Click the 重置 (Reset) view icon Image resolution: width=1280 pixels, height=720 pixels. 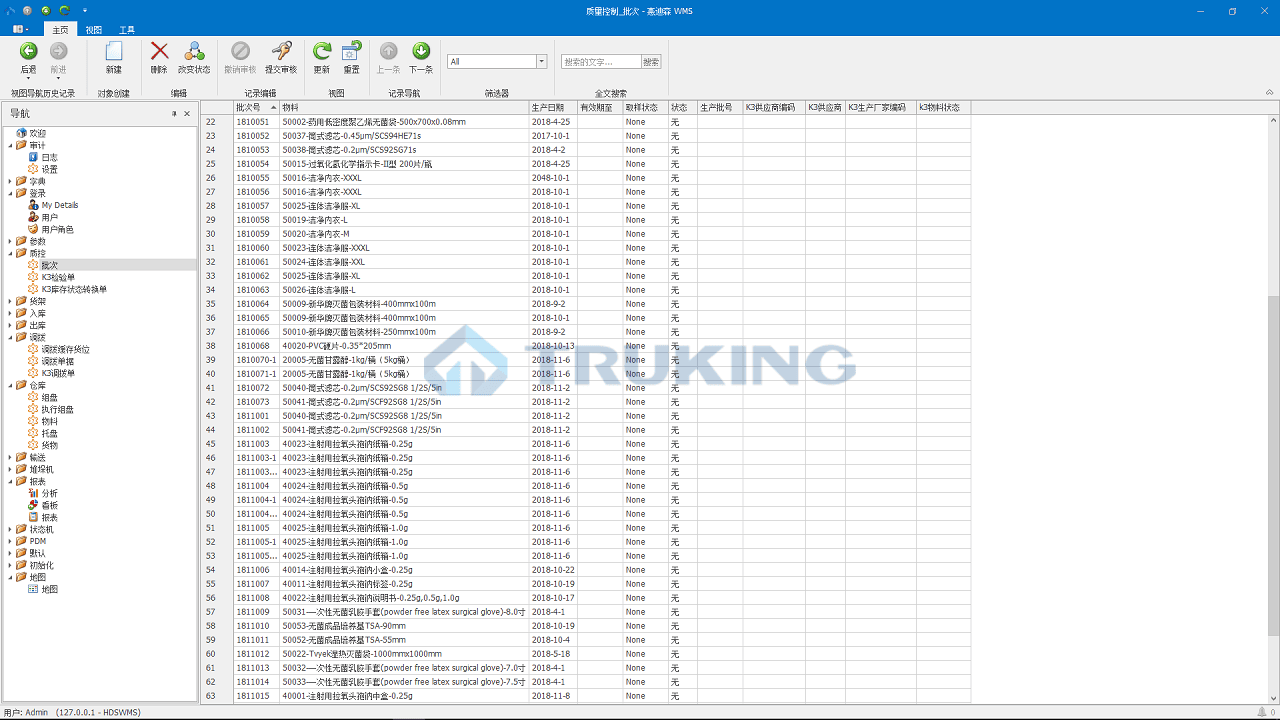coord(351,51)
